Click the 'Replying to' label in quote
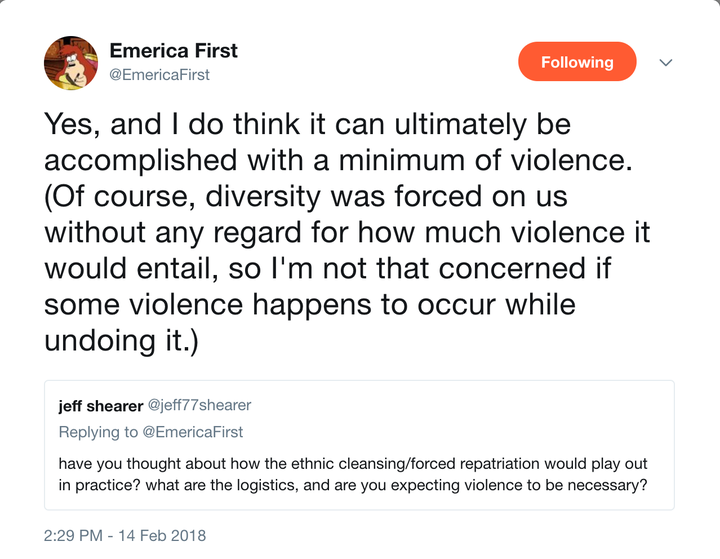This screenshot has width=720, height=559. [x=98, y=432]
